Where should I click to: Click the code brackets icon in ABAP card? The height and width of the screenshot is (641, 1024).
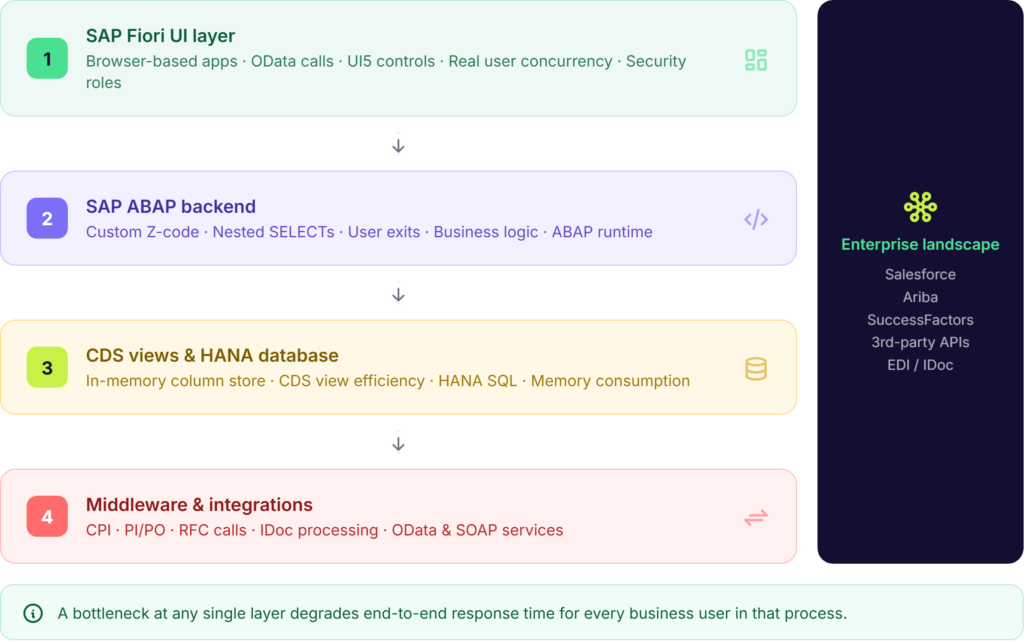coord(756,219)
